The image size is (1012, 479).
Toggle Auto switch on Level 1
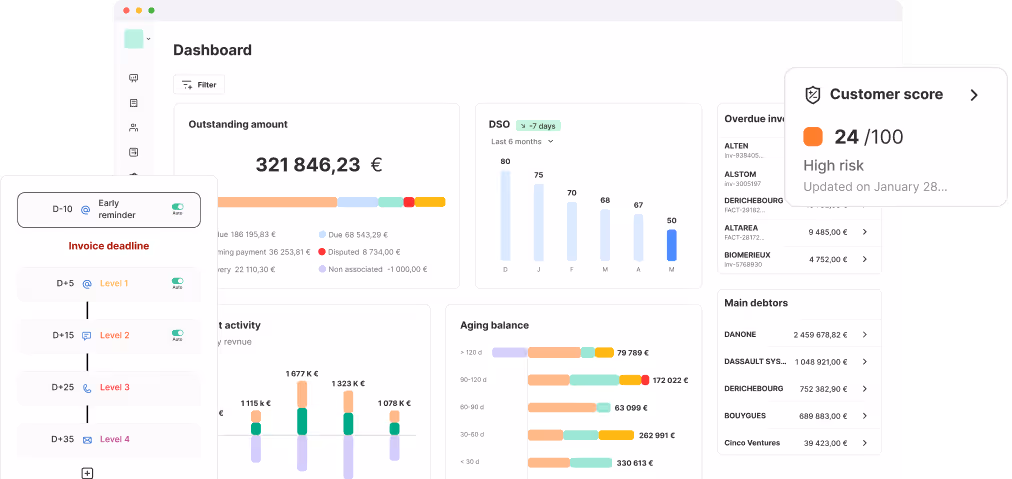click(x=177, y=281)
